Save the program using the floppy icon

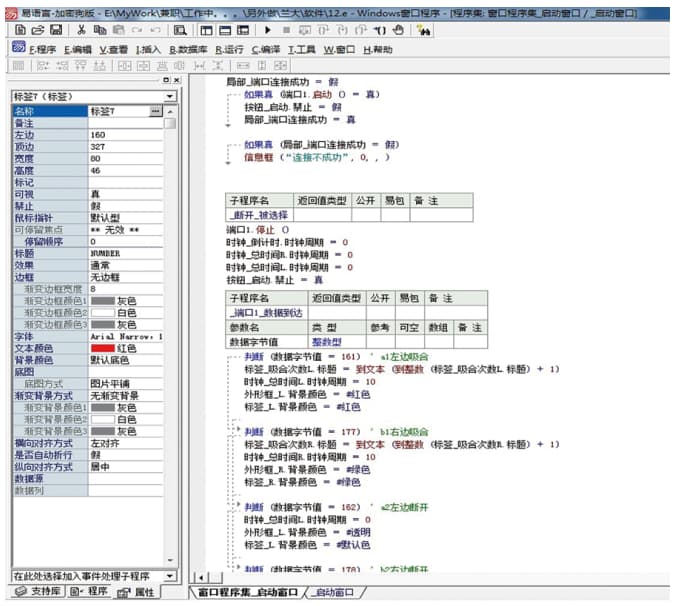[x=56, y=30]
